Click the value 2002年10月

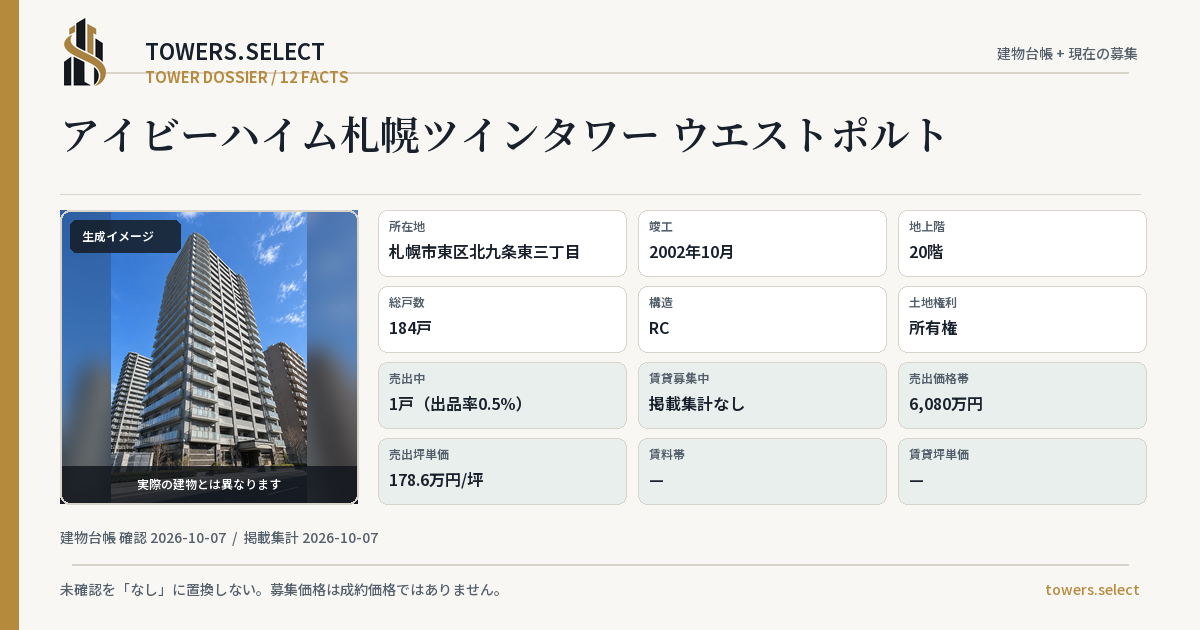(691, 252)
